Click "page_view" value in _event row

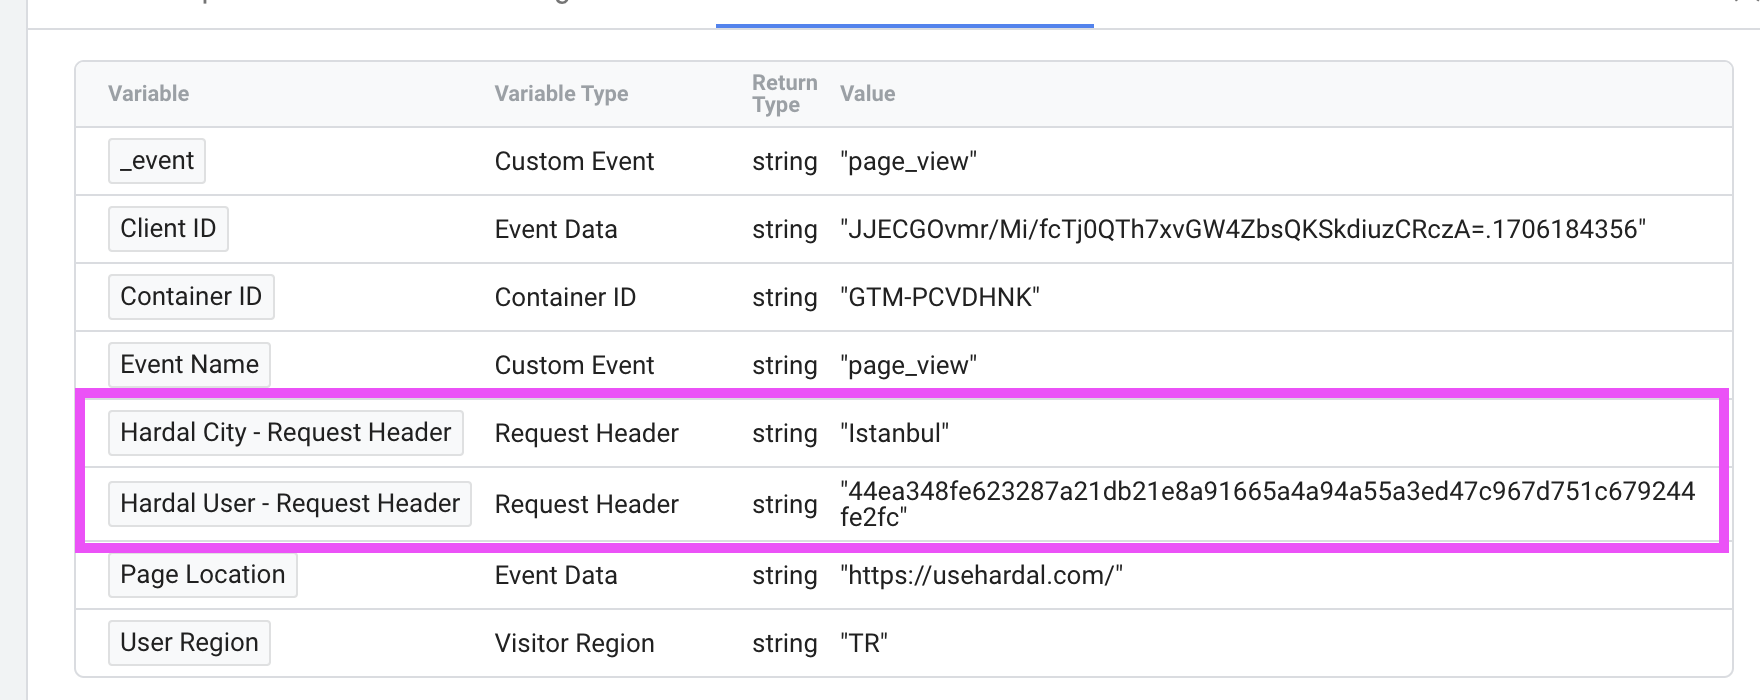908,161
